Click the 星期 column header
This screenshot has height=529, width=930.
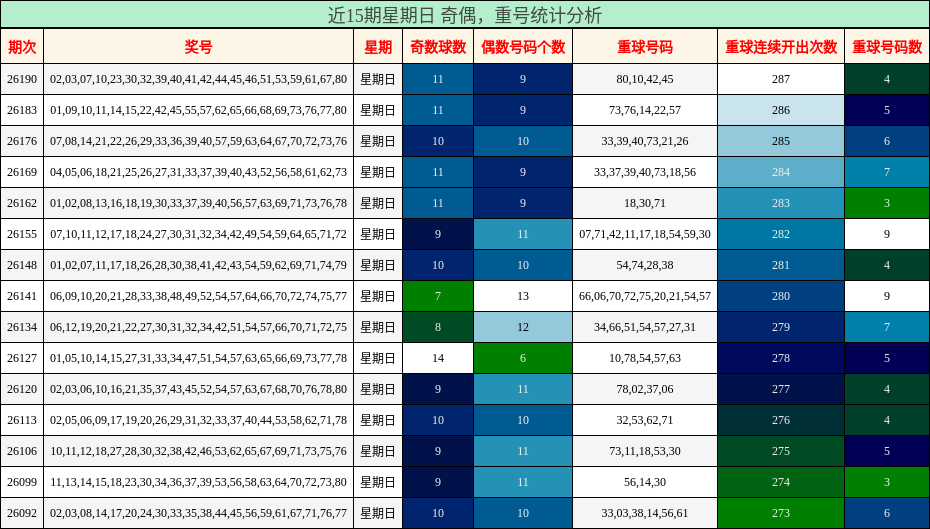pos(378,47)
